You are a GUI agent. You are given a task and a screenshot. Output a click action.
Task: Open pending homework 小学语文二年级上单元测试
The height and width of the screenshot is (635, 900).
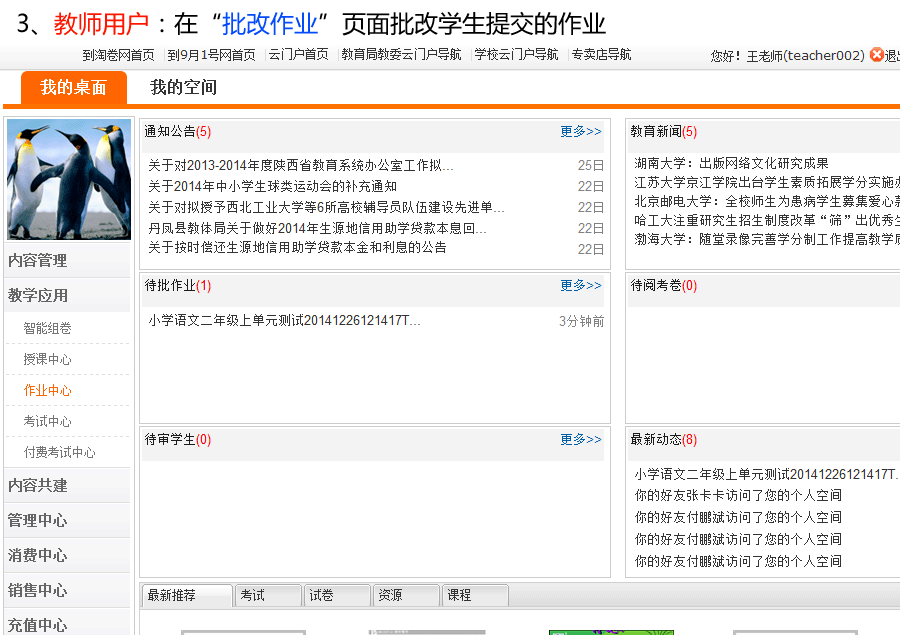(285, 321)
